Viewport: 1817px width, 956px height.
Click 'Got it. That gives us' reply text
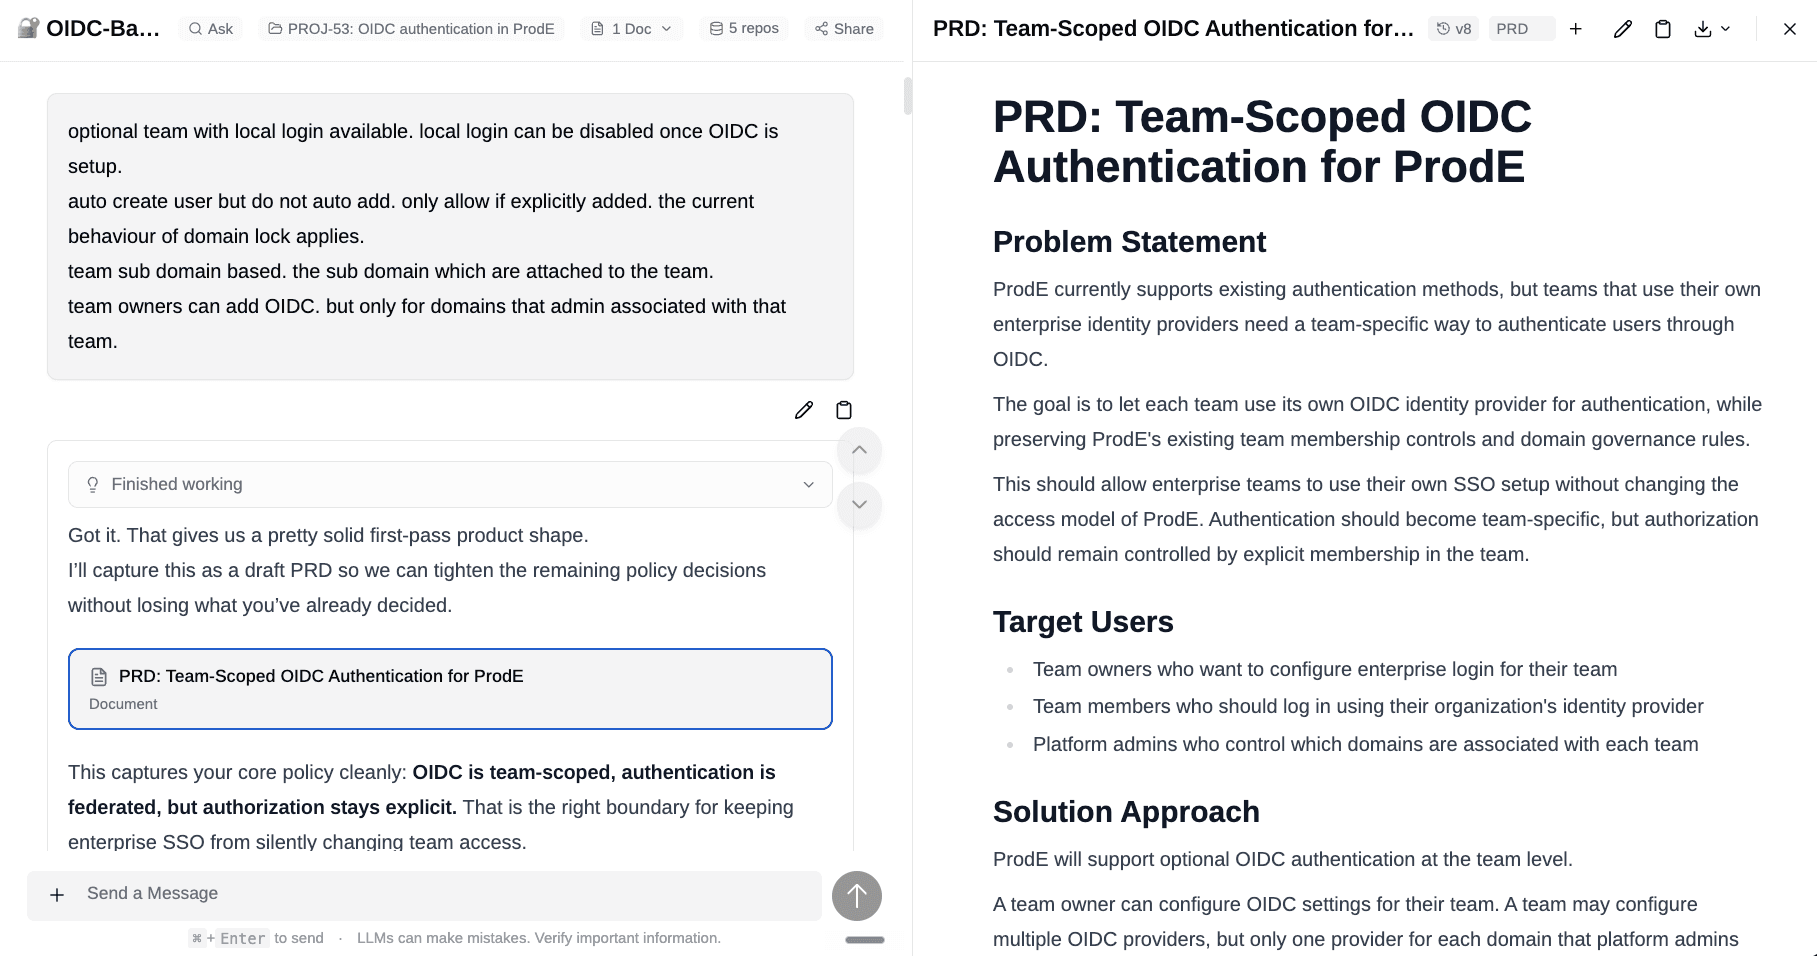point(328,535)
